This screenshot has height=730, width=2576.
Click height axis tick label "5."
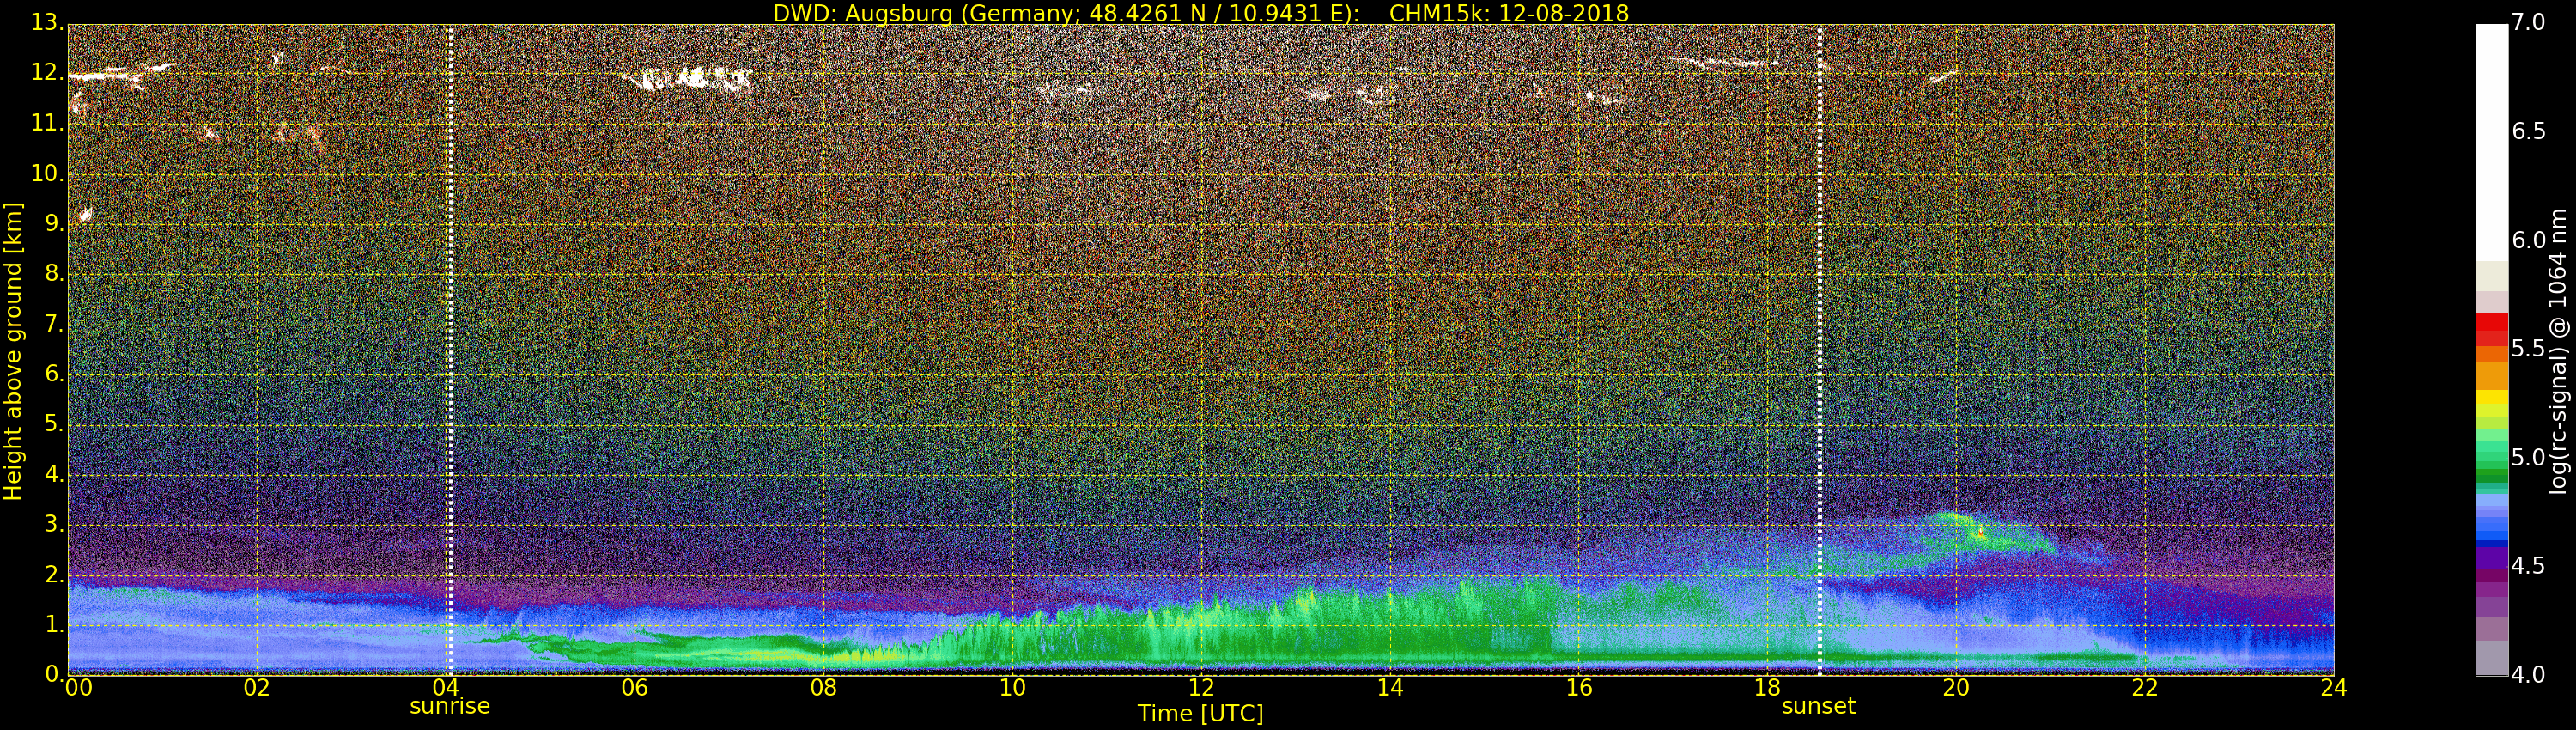54,424
